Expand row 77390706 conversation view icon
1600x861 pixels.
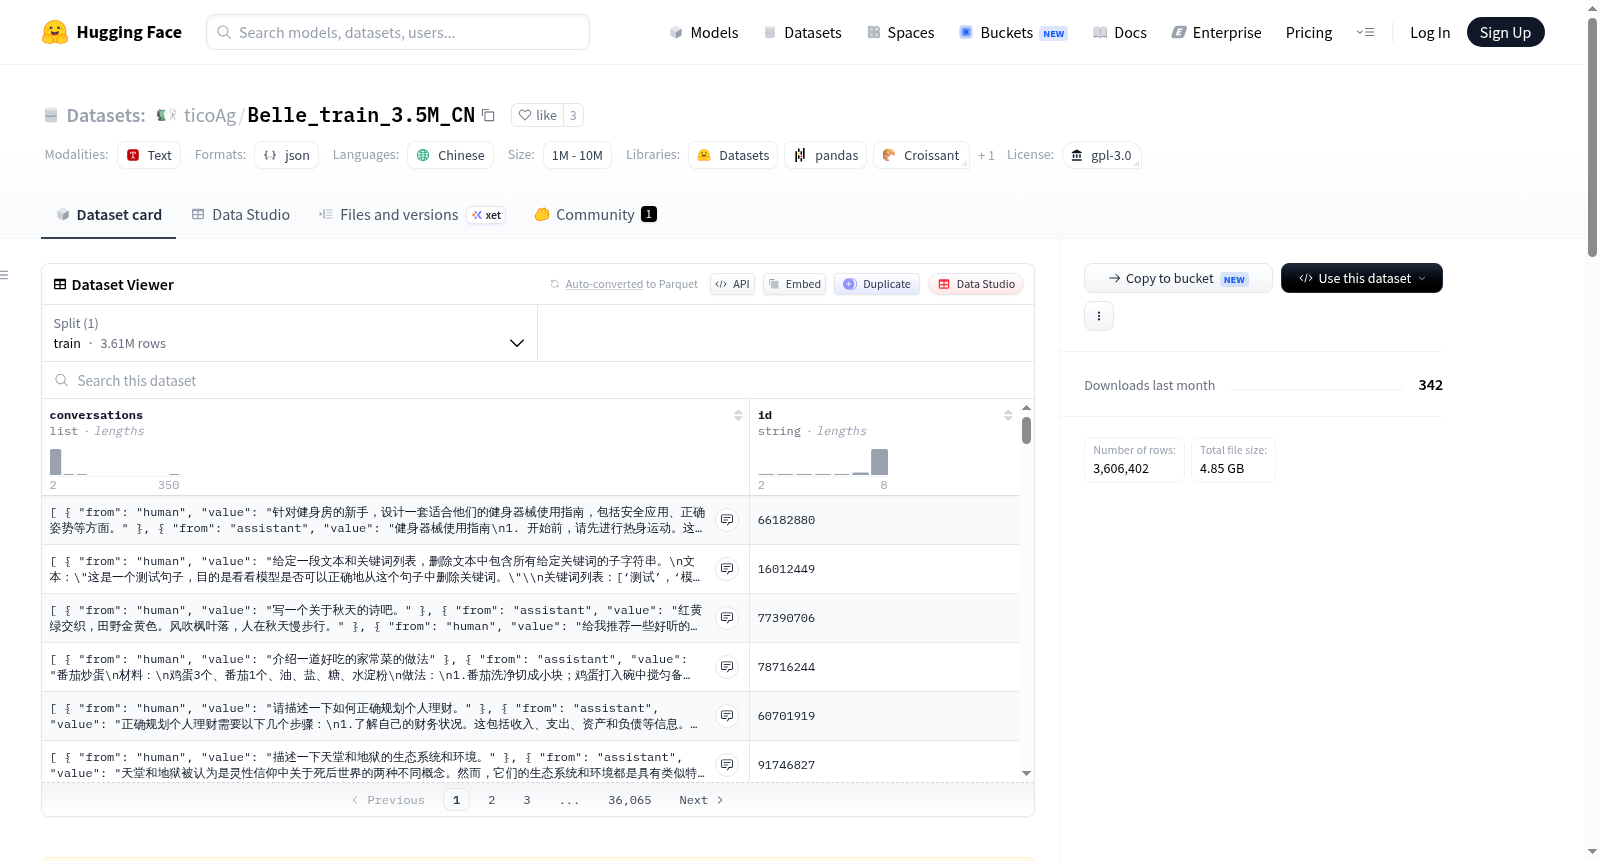coord(727,618)
